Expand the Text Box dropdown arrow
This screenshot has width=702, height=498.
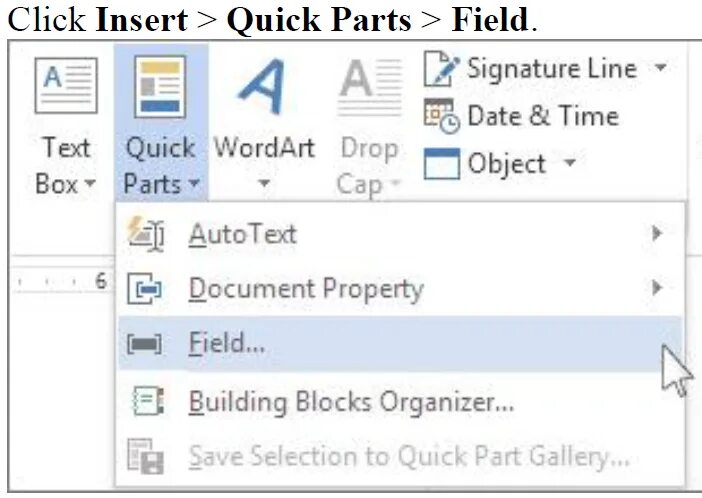pos(90,185)
